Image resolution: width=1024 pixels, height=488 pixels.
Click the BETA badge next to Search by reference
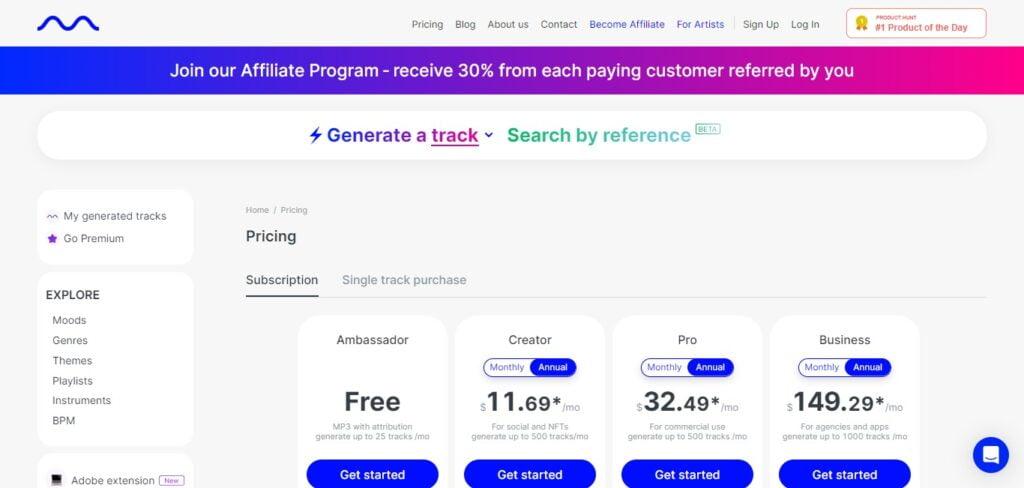coord(708,129)
